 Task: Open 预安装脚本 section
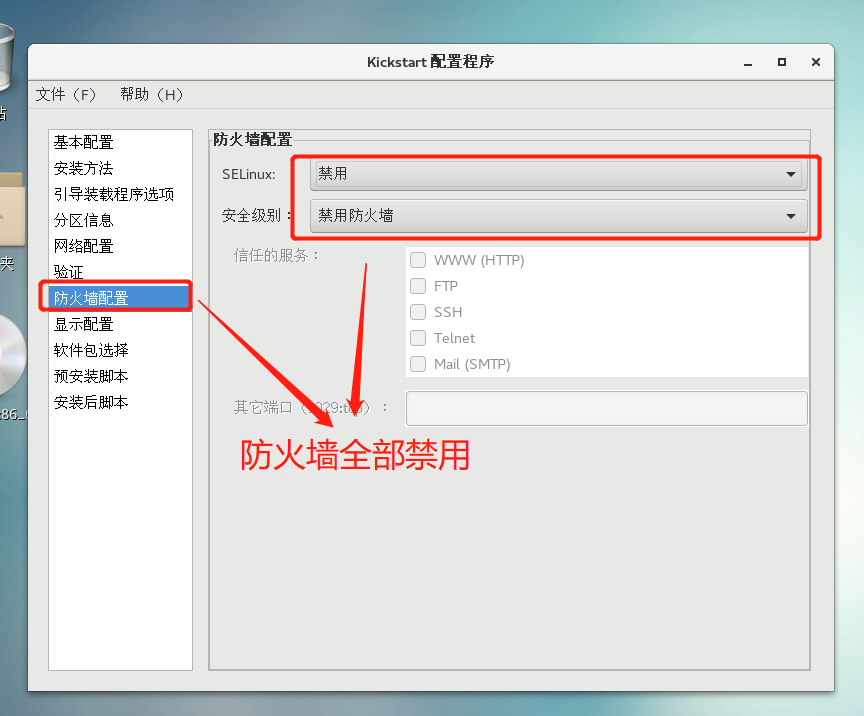coord(120,376)
